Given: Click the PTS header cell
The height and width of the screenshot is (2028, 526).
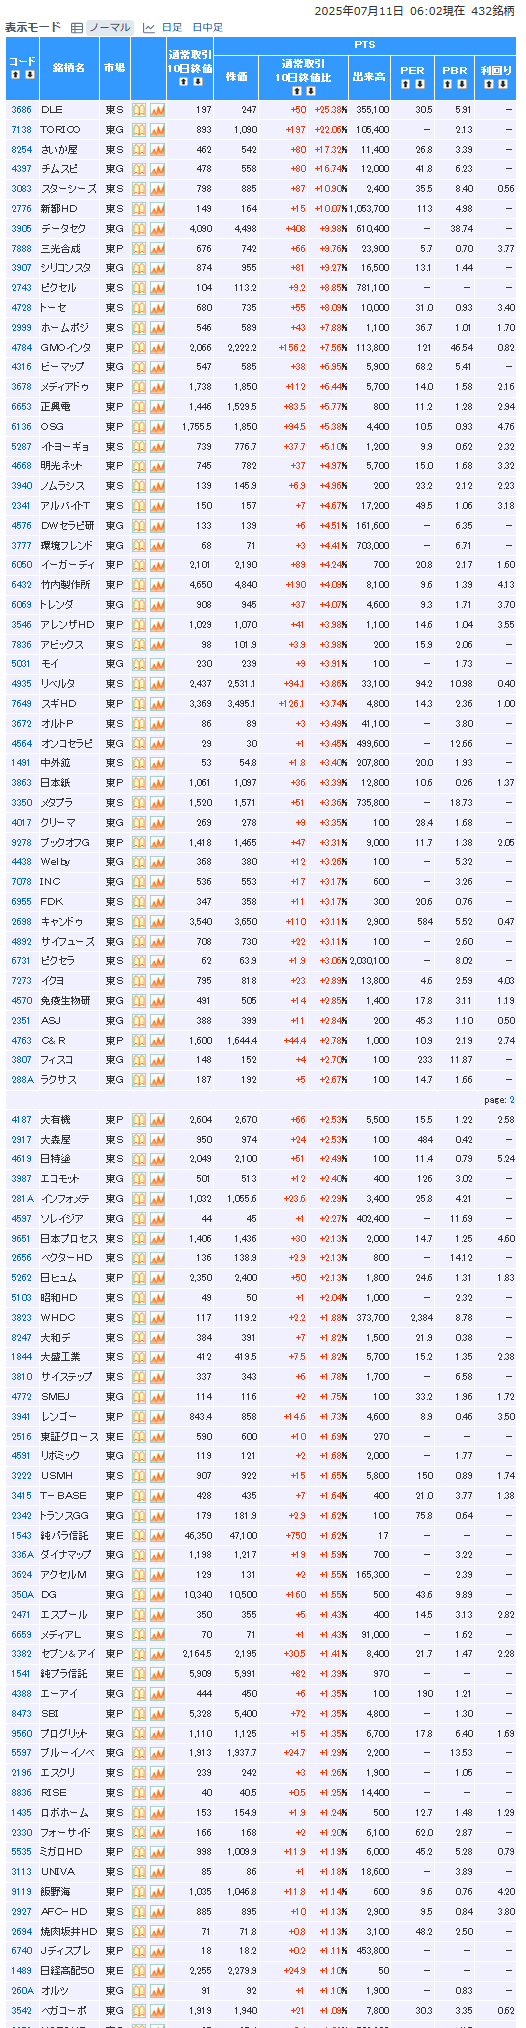Looking at the screenshot, I should point(365,45).
